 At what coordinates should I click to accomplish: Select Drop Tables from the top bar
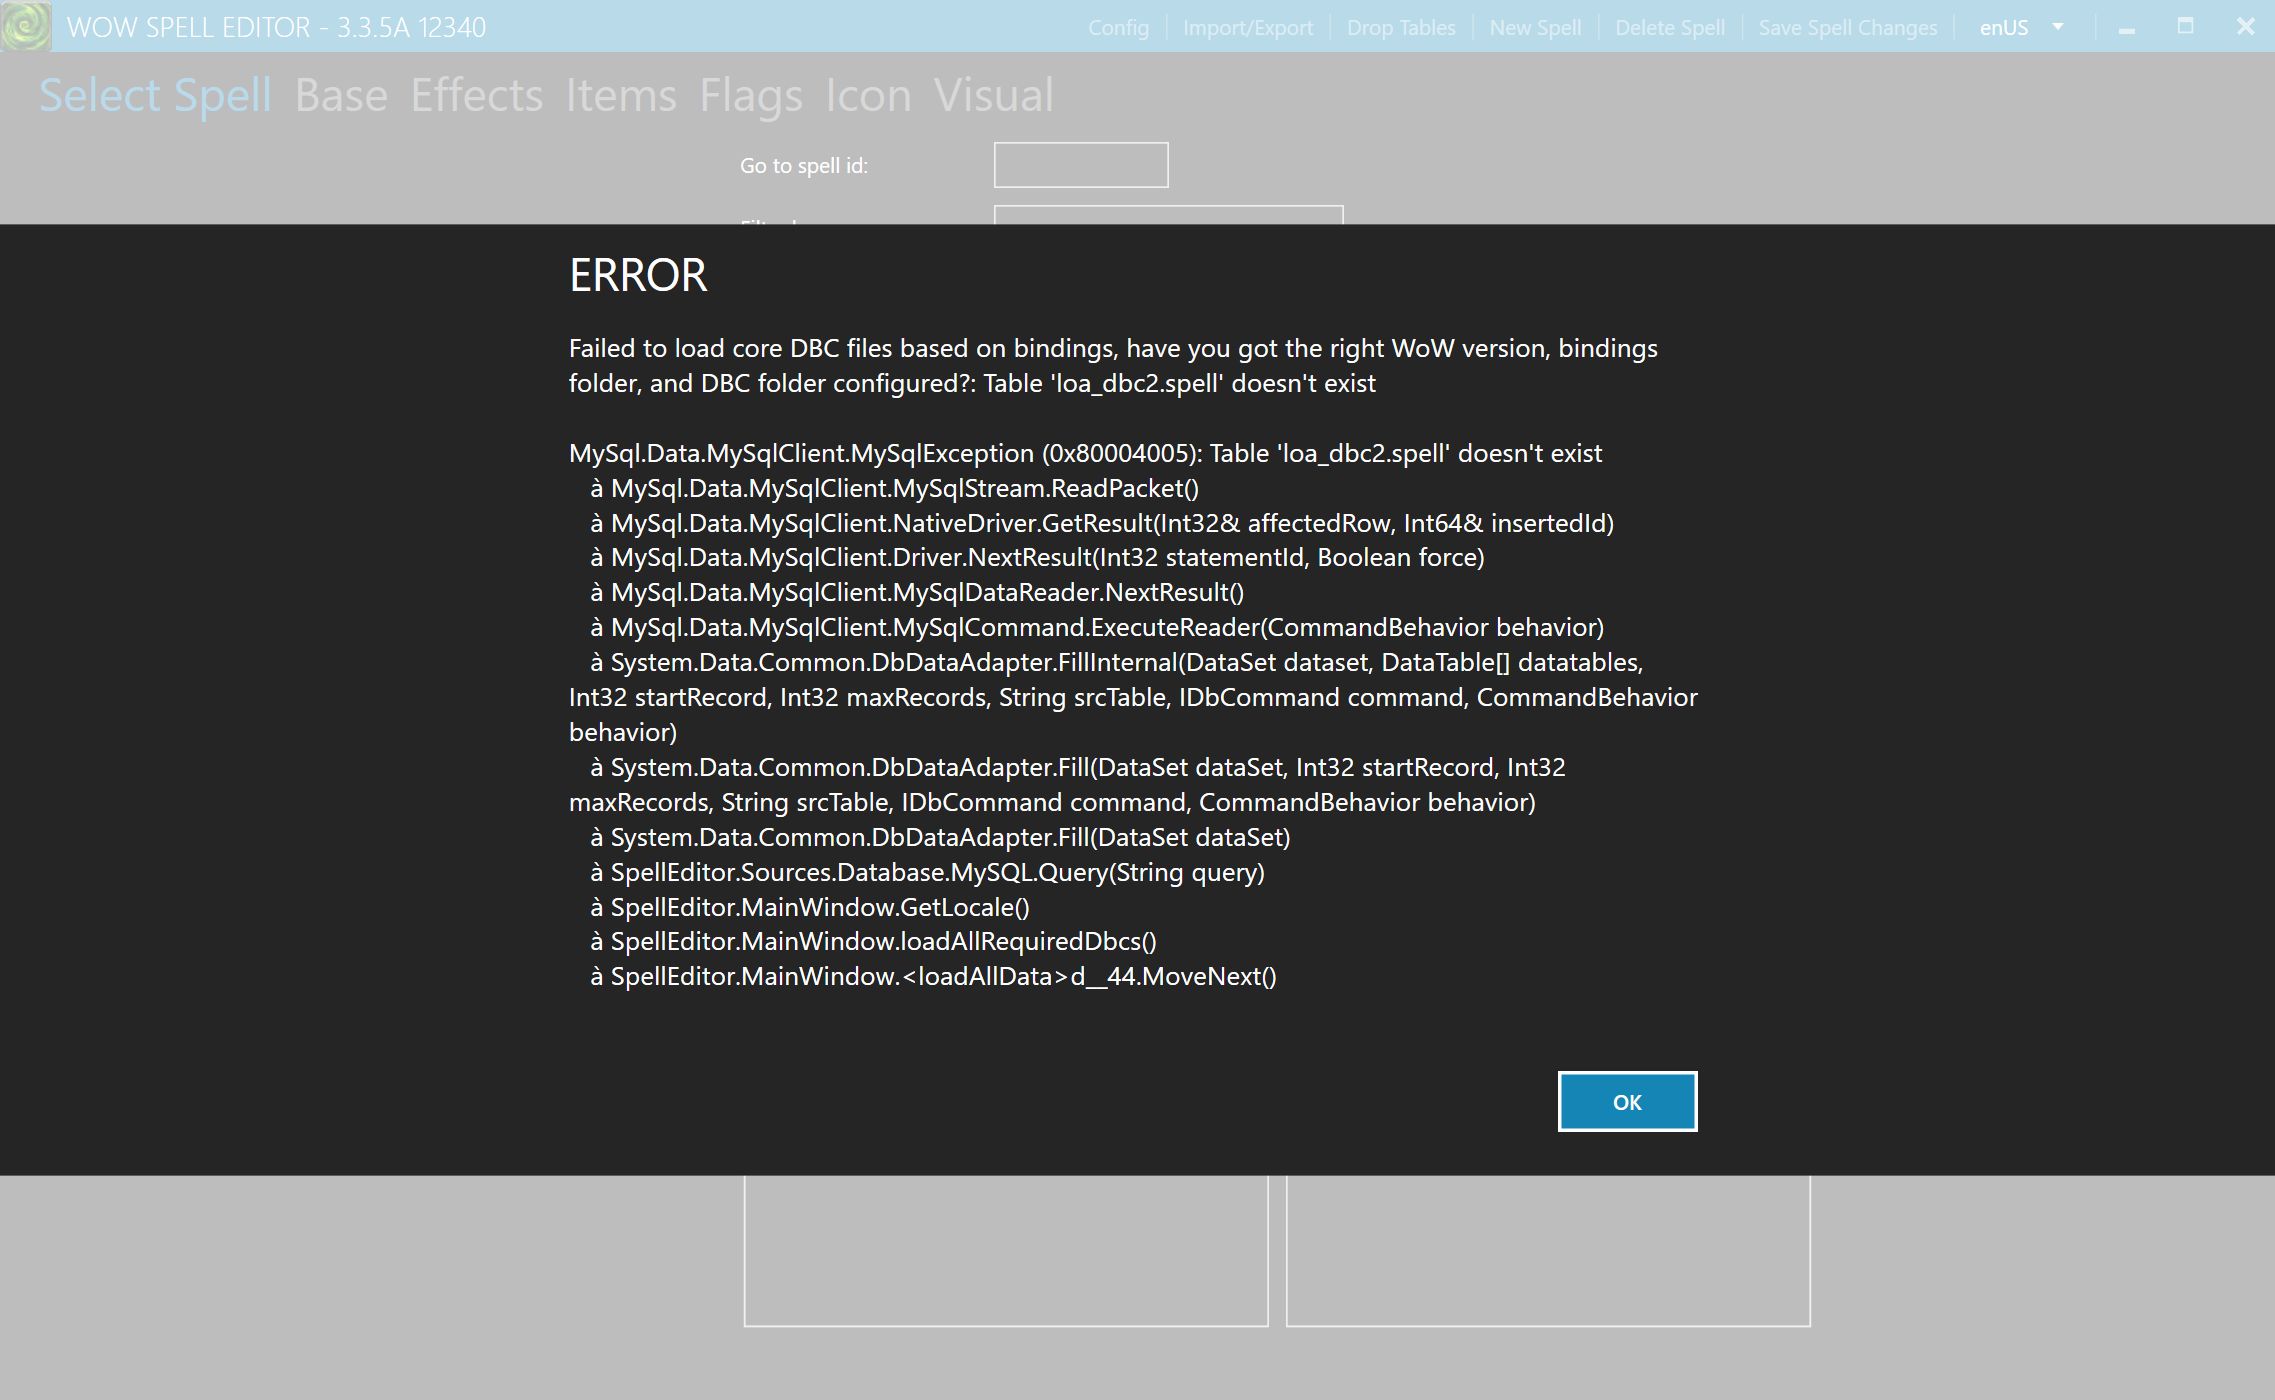click(x=1401, y=27)
